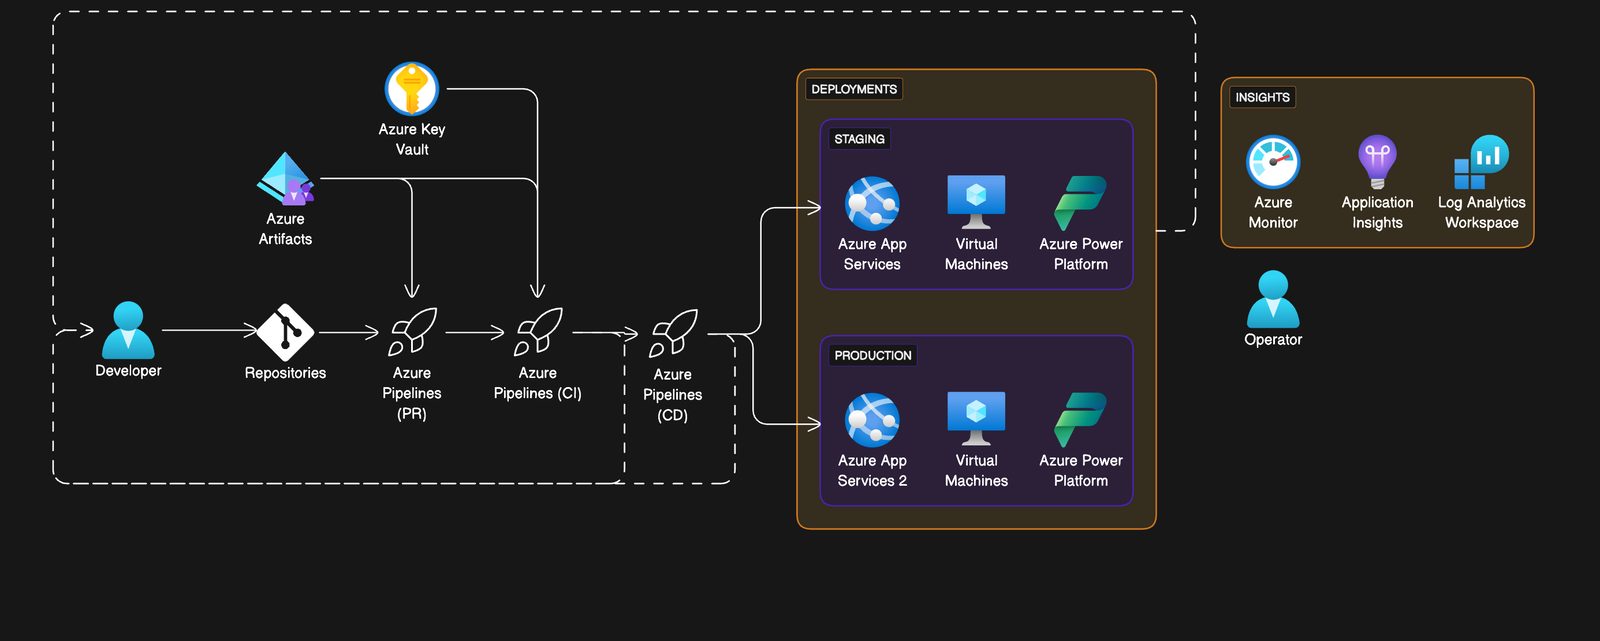Click the "Application Insights" text label
The height and width of the screenshot is (641, 1600).
[1377, 213]
